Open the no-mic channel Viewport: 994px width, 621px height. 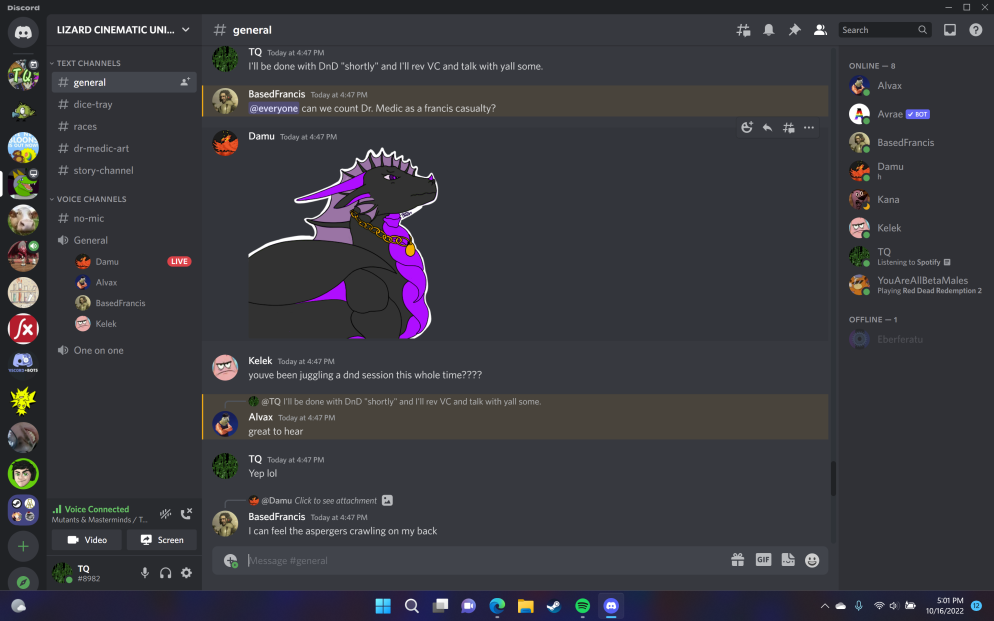tap(124, 218)
